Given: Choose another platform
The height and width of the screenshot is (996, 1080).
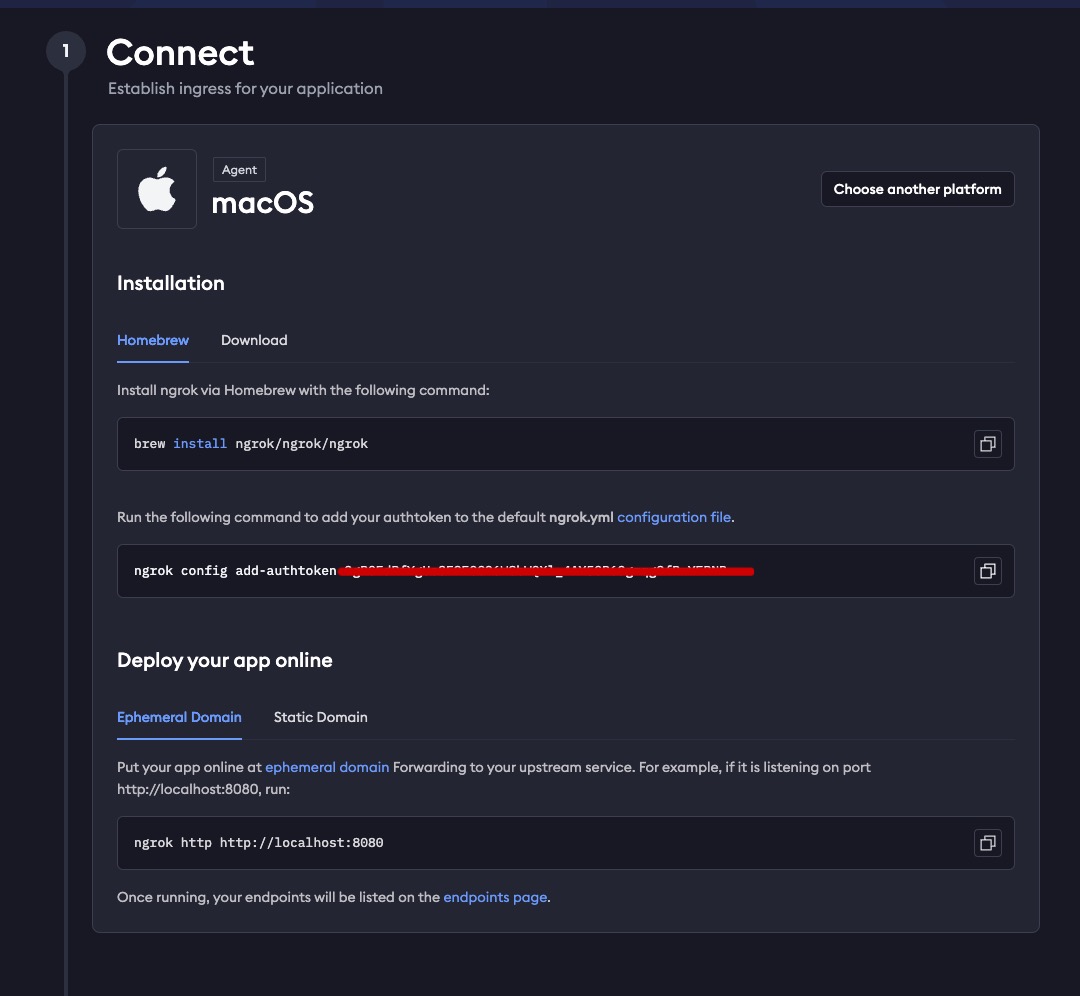Looking at the screenshot, I should [x=917, y=189].
